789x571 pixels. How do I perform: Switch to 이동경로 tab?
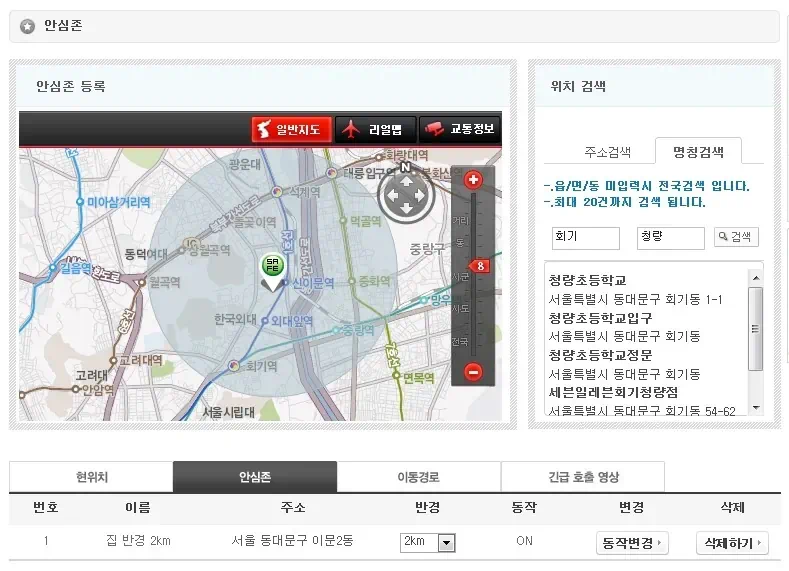tap(419, 477)
